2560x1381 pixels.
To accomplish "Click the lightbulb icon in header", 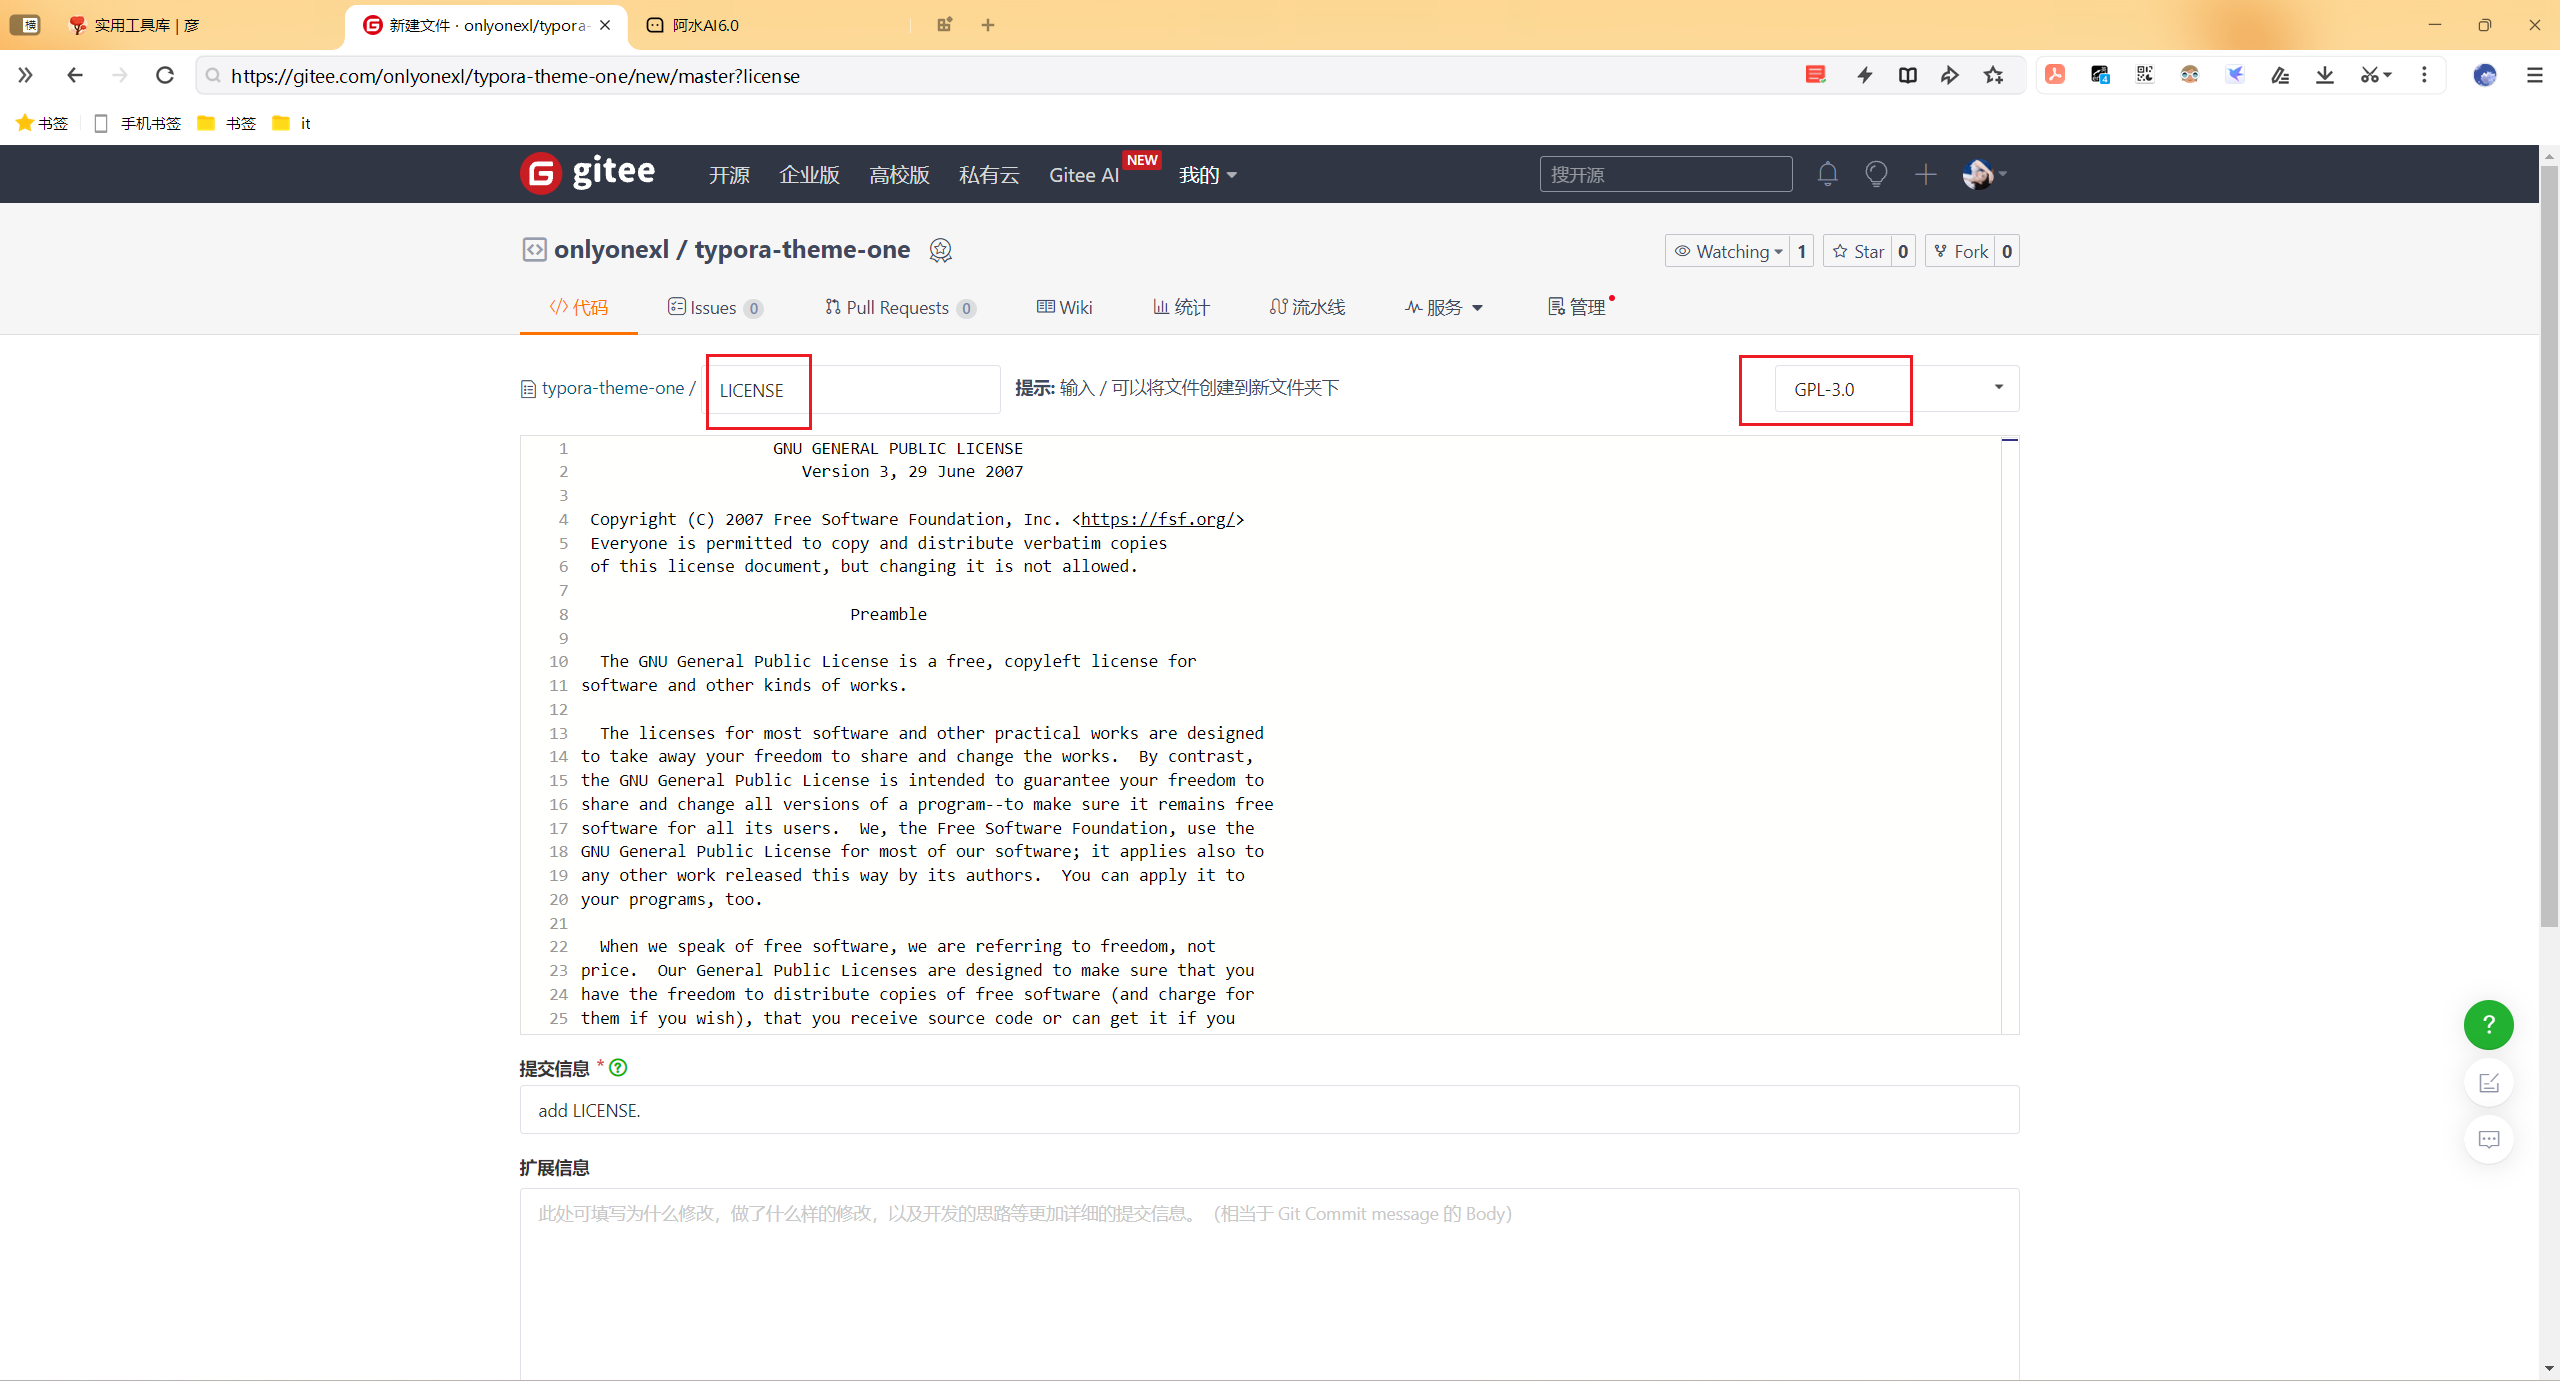I will coord(1876,174).
